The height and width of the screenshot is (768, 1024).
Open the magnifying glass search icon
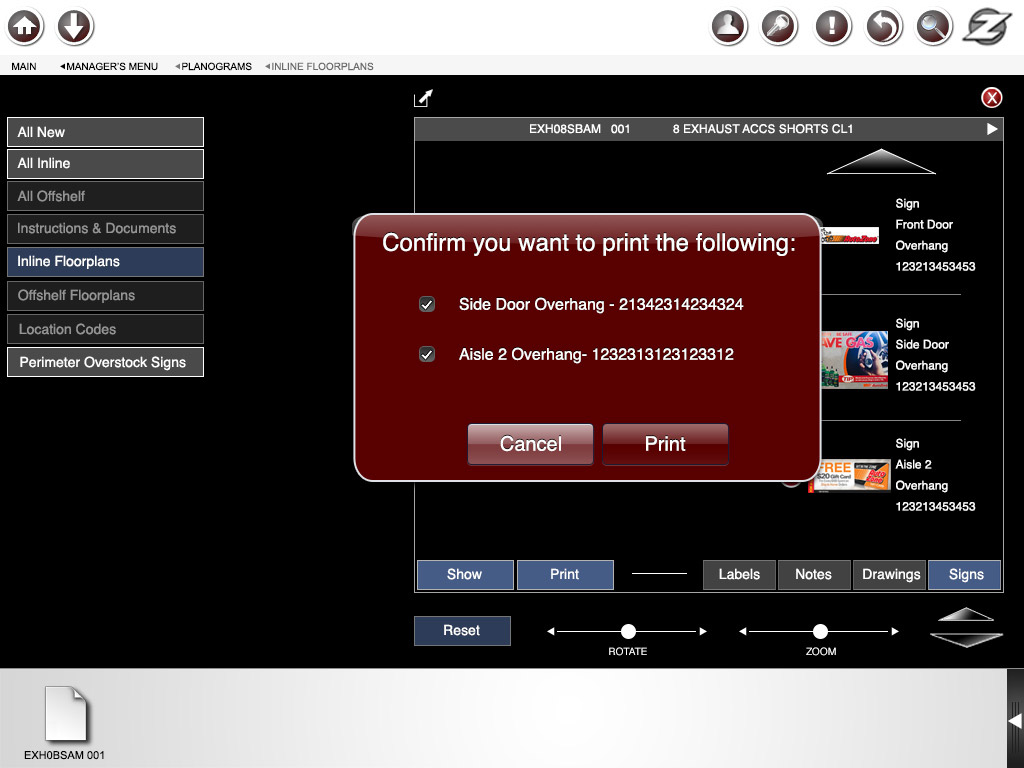click(x=934, y=27)
